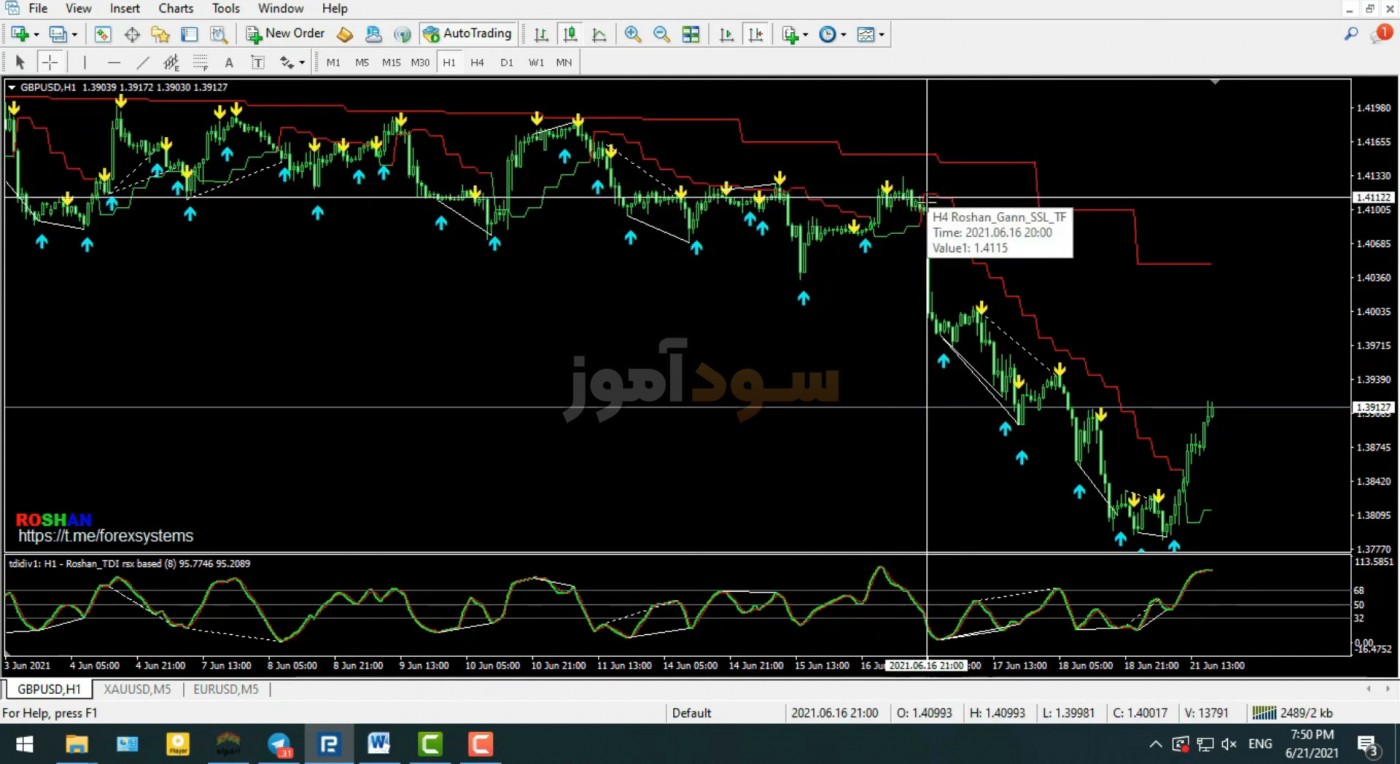Switch chart to bar chart
This screenshot has width=1400, height=764.
[541, 34]
